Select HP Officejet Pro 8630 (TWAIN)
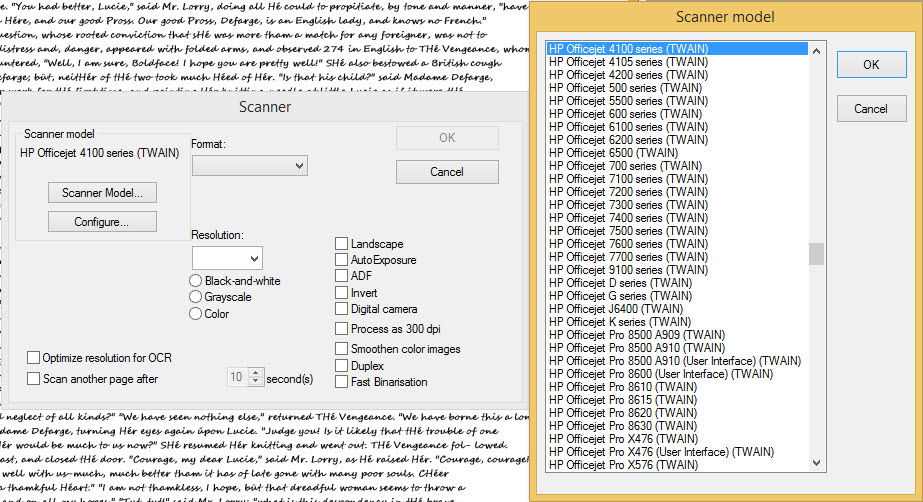The width and height of the screenshot is (923, 502). pyautogui.click(x=677, y=425)
